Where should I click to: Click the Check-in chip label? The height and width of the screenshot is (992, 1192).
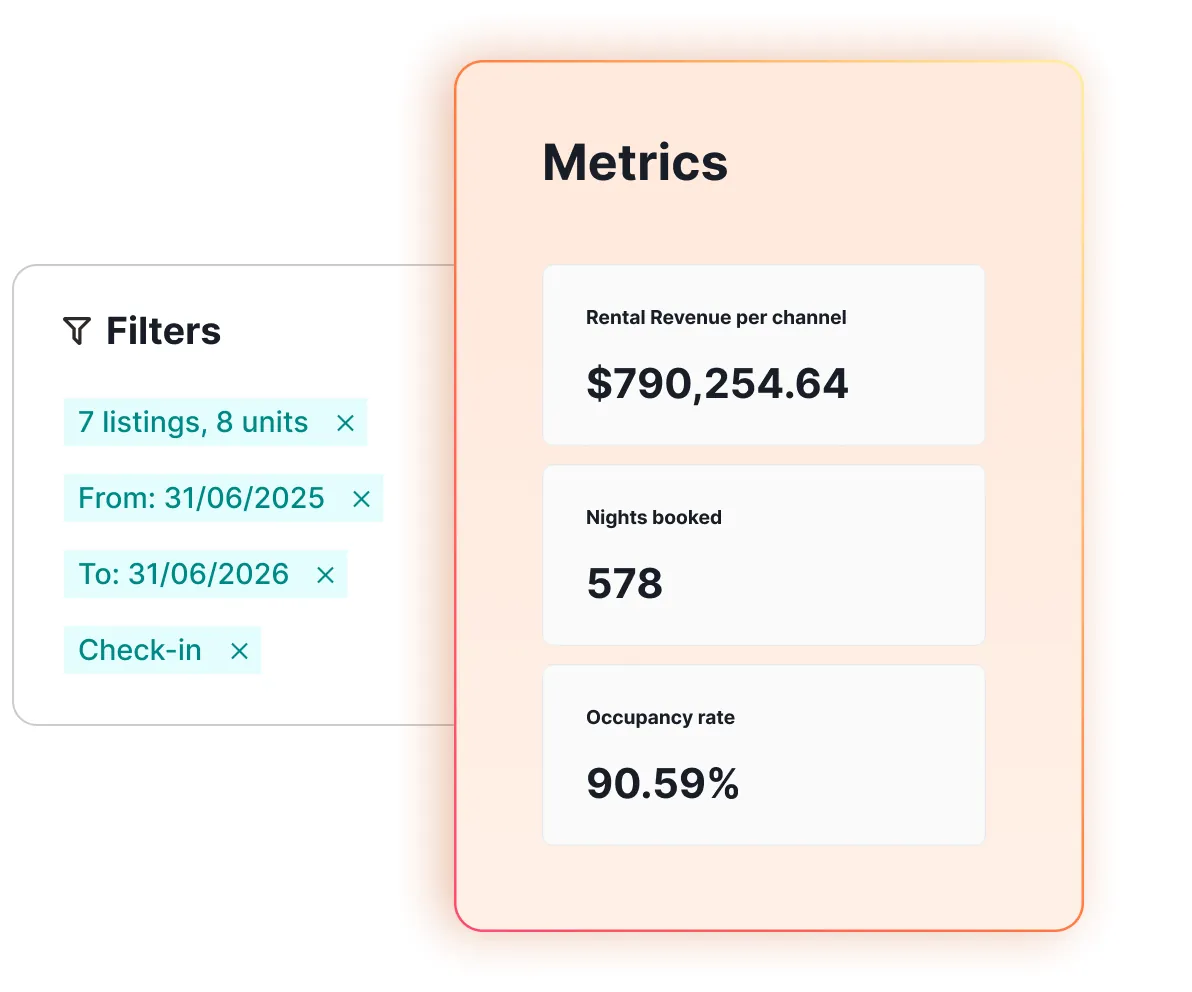point(140,650)
